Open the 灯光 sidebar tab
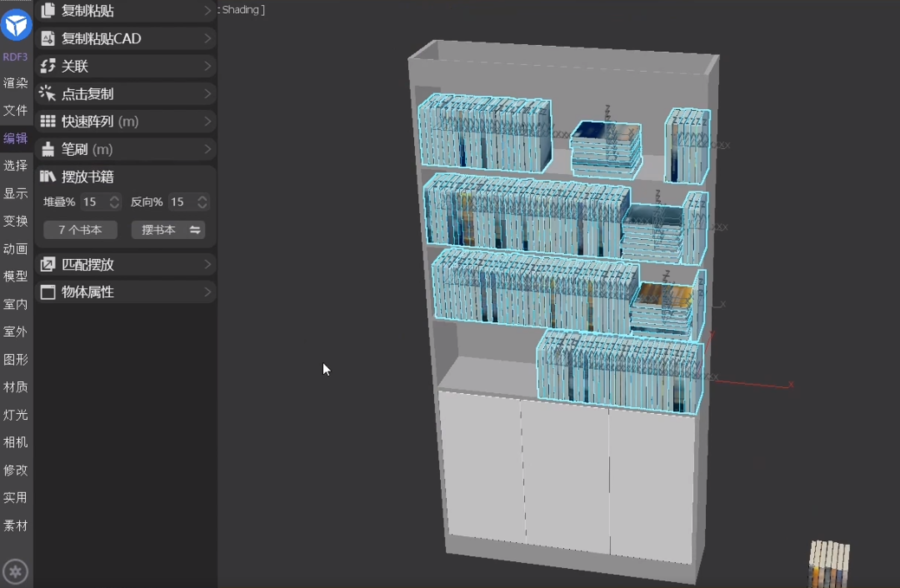The width and height of the screenshot is (900, 588). (x=15, y=415)
